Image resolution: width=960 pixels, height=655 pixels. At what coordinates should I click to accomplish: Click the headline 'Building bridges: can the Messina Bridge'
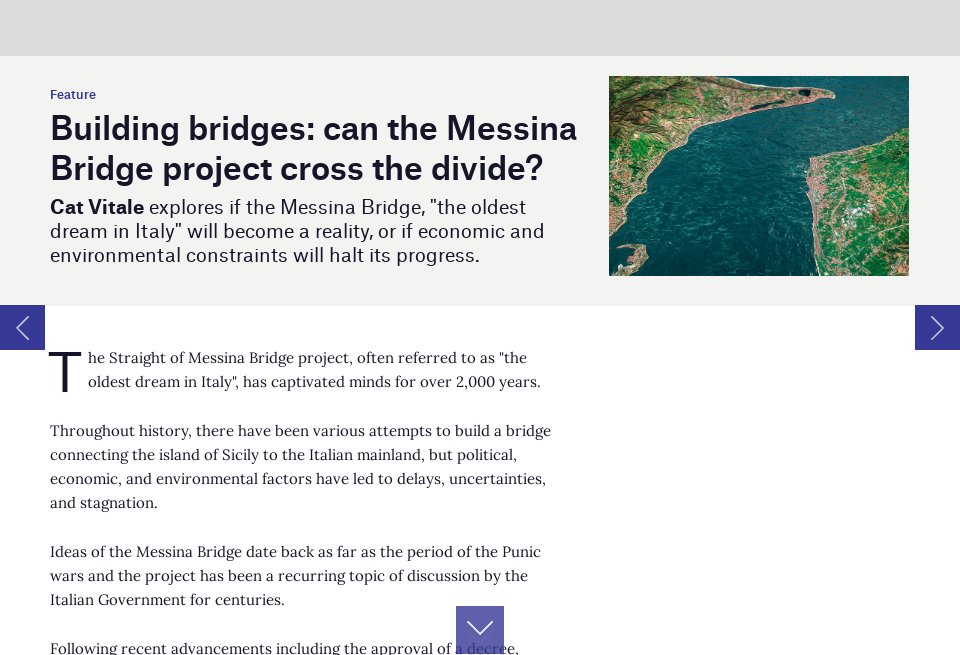(x=313, y=128)
